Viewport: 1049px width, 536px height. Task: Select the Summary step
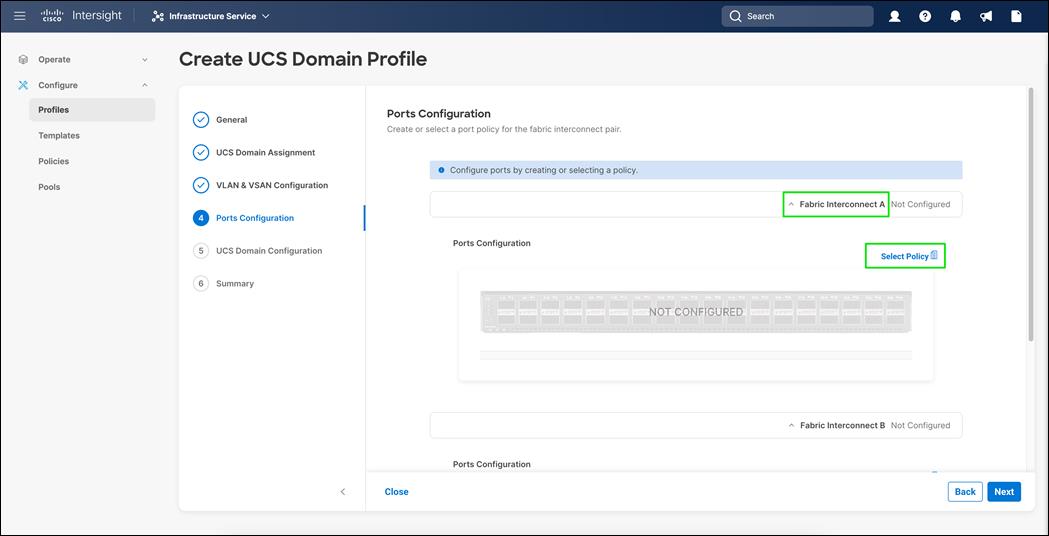click(x=235, y=284)
